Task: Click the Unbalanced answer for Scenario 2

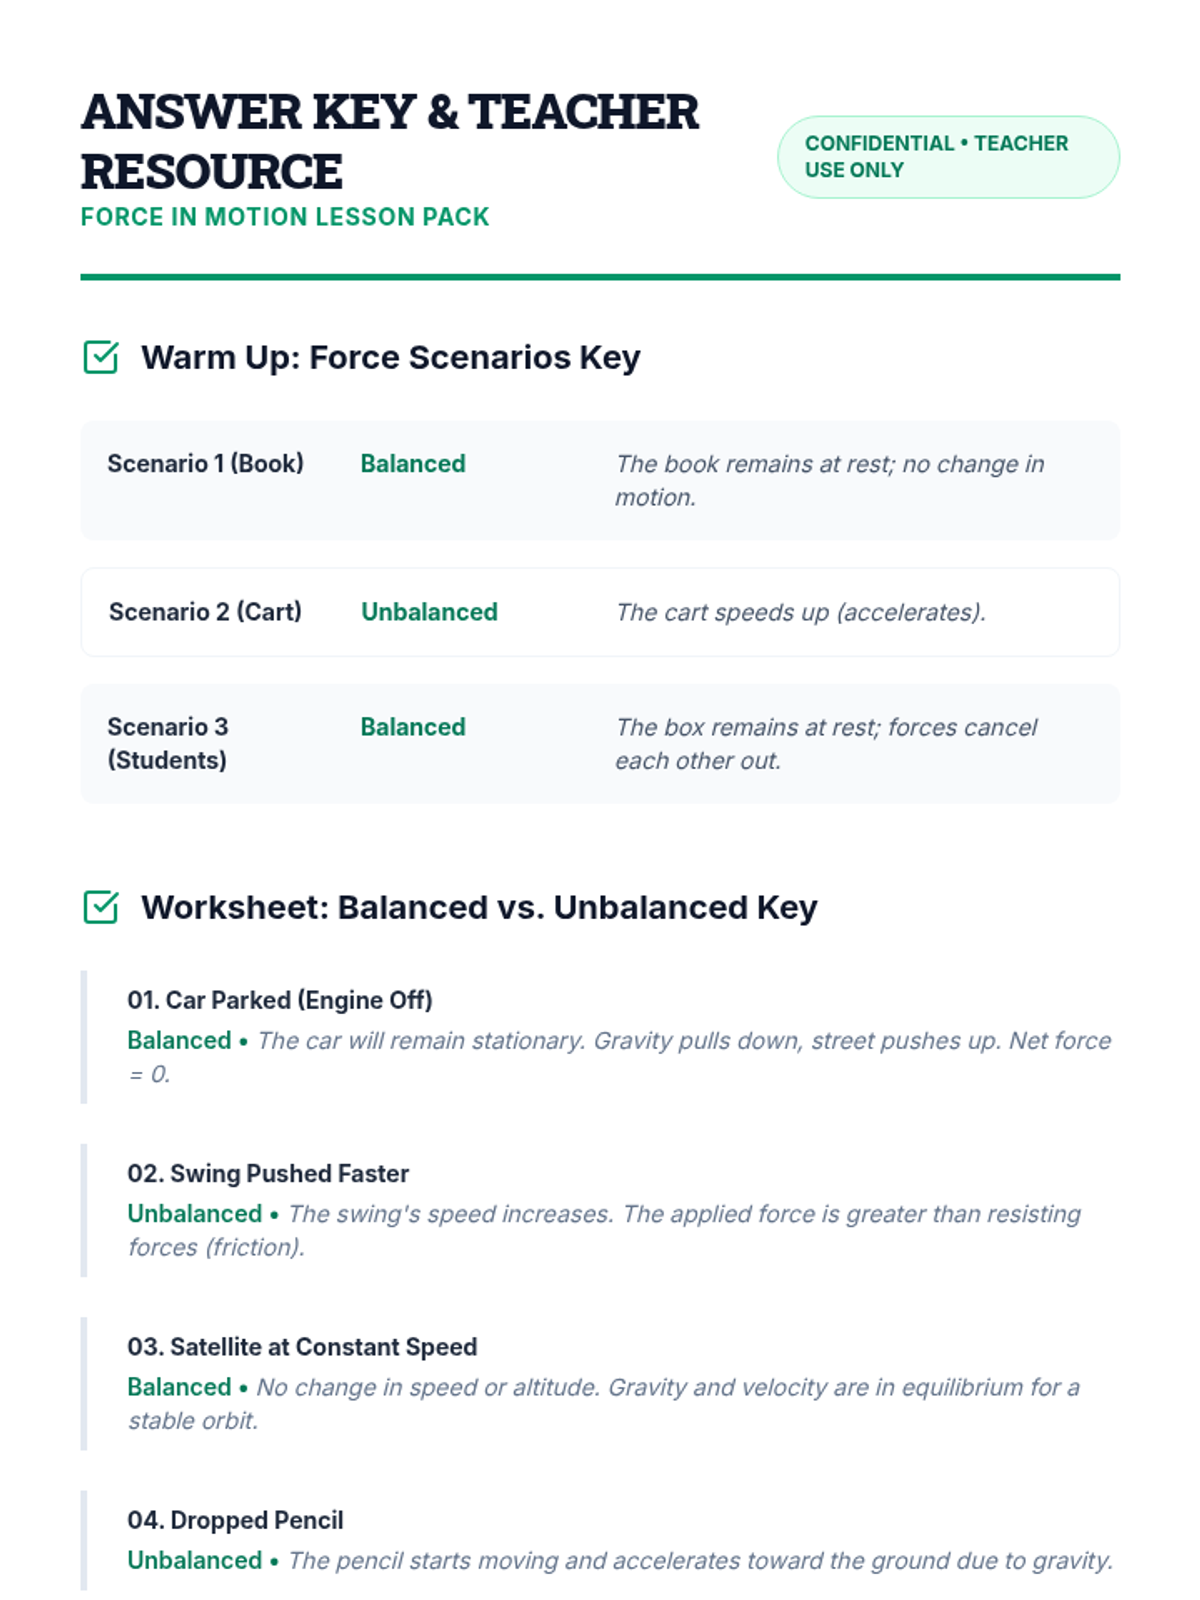Action: tap(429, 612)
